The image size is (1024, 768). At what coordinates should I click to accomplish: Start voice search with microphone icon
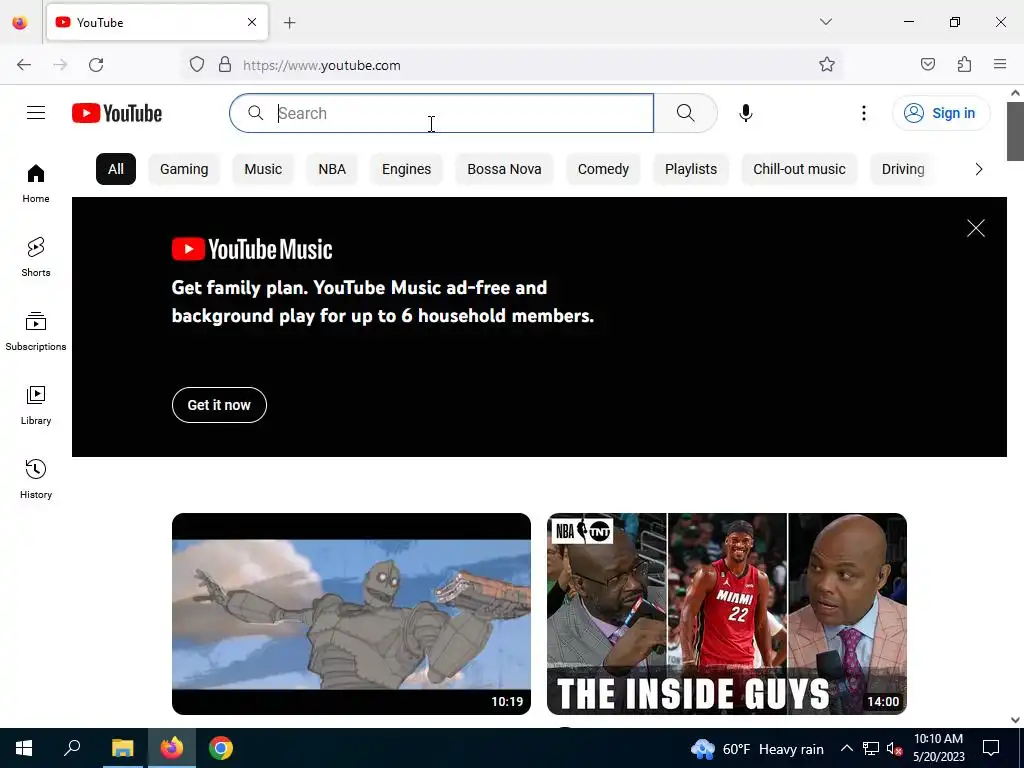coord(746,113)
